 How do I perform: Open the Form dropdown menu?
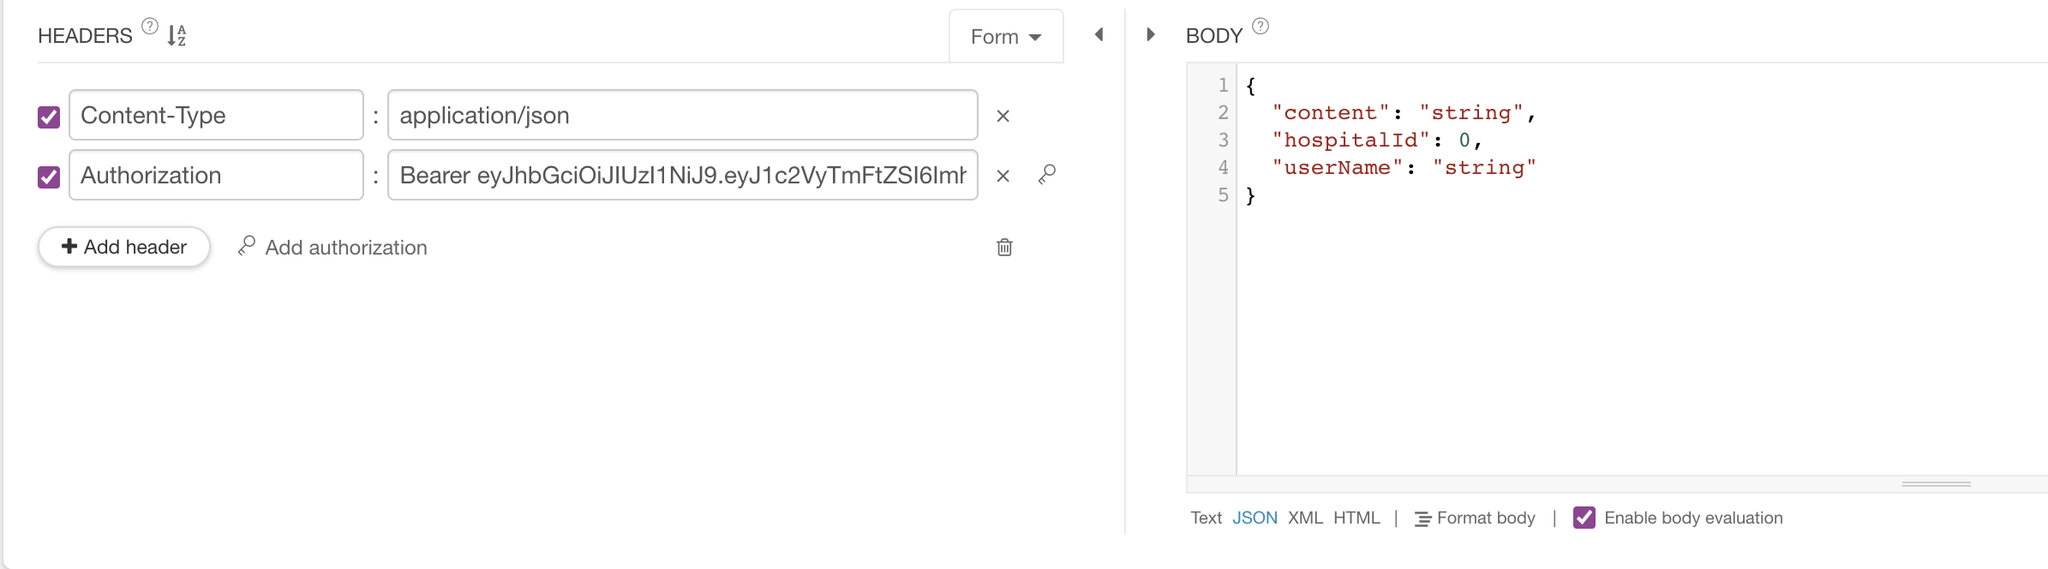[x=1005, y=37]
